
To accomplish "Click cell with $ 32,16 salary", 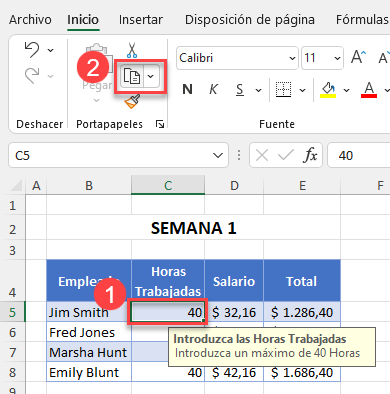I will 234,312.
